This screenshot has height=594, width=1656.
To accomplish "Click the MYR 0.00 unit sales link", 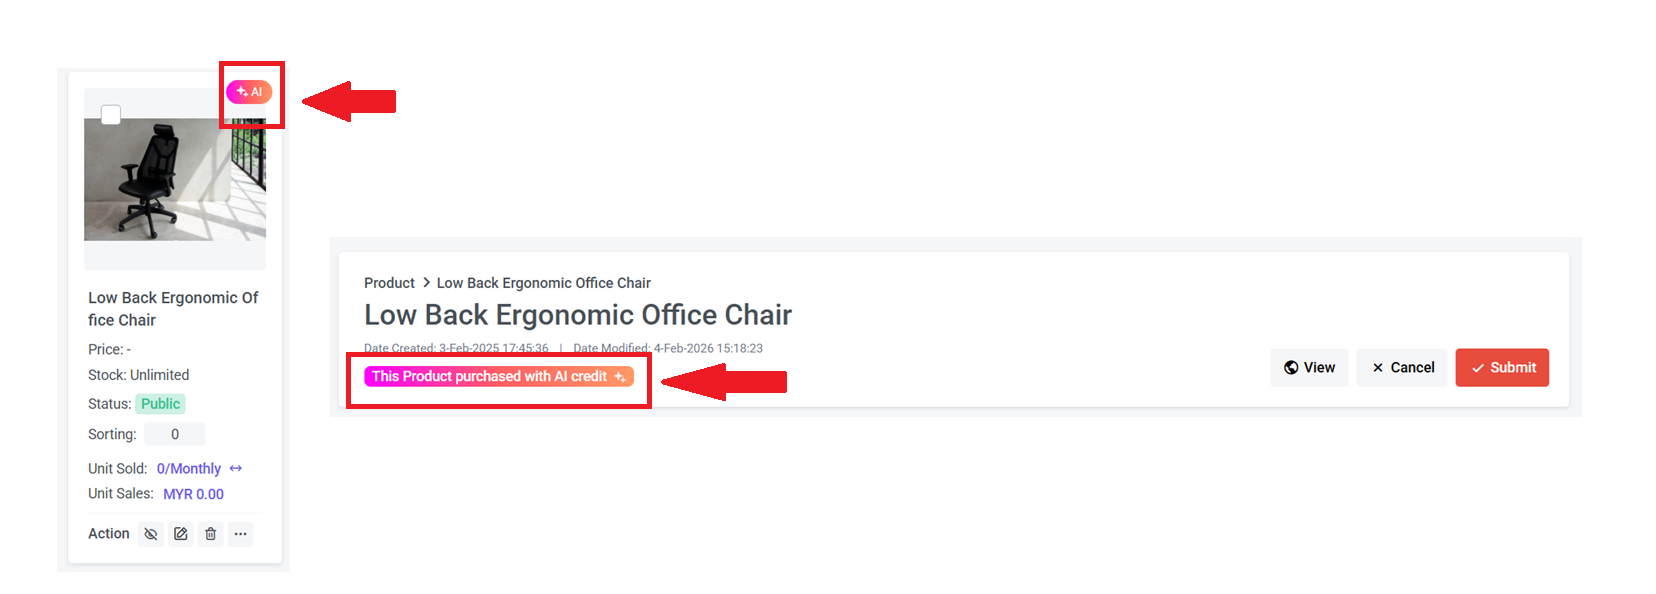I will [193, 494].
